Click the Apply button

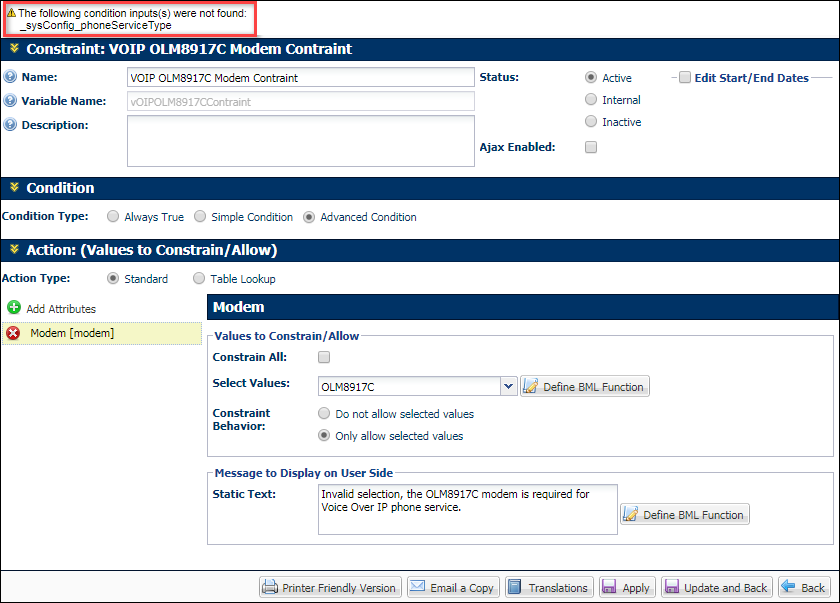click(x=627, y=587)
